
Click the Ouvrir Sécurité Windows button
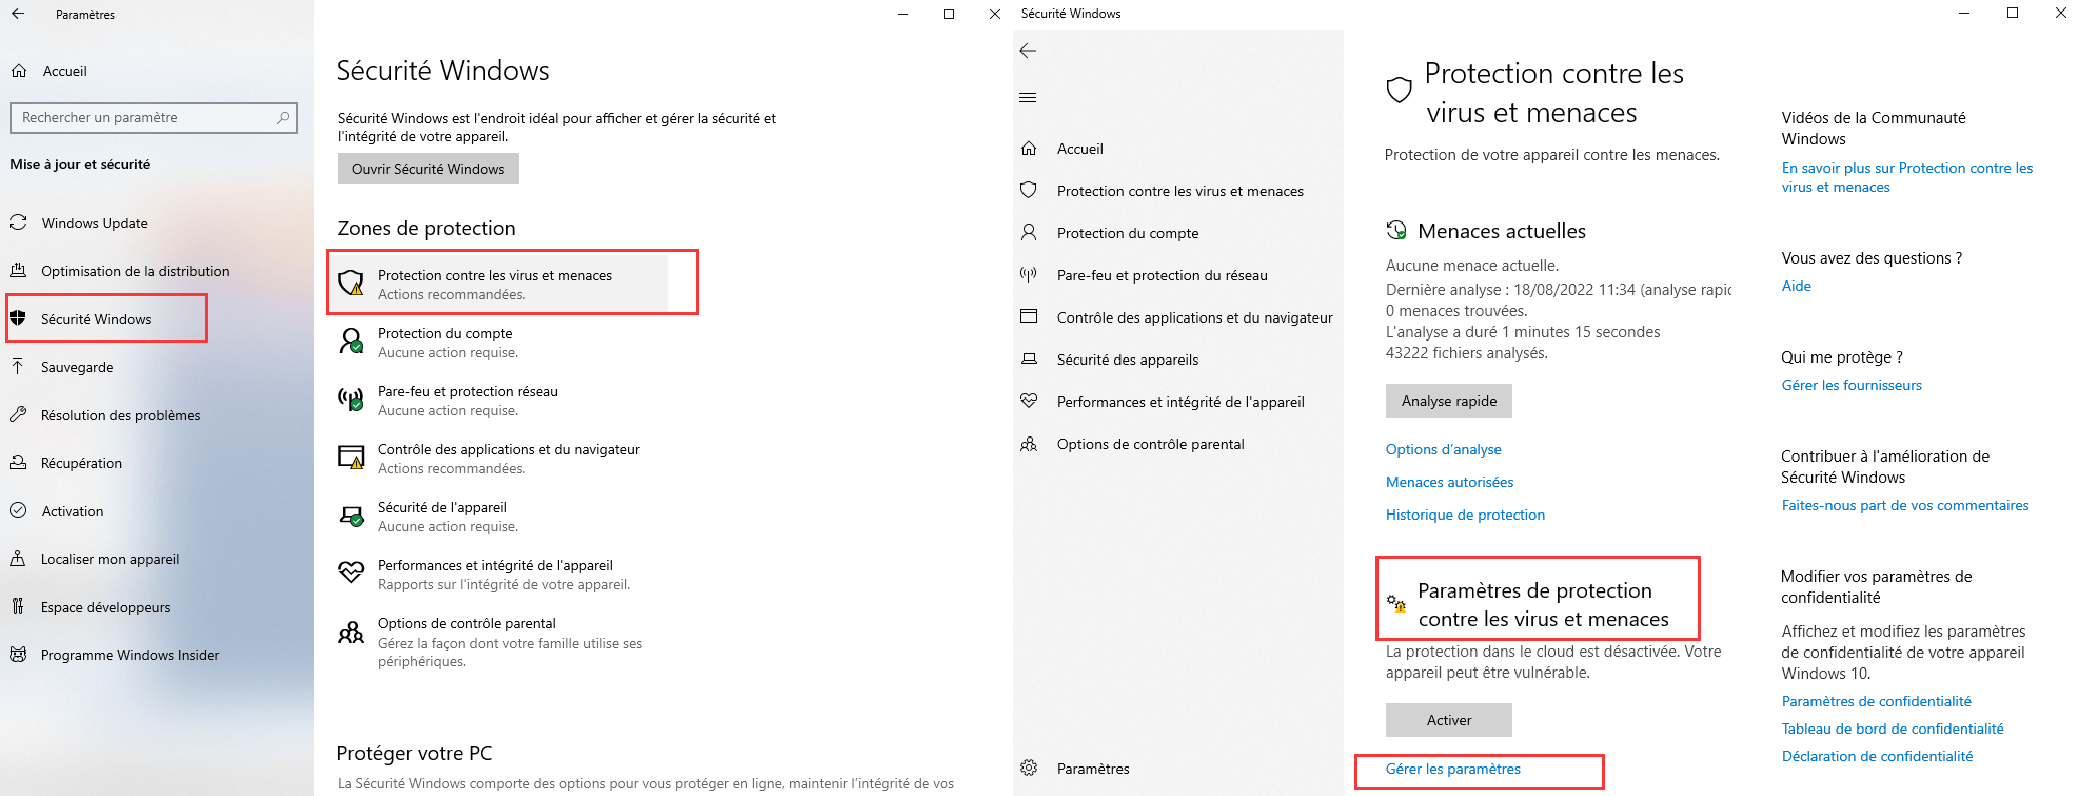[428, 169]
